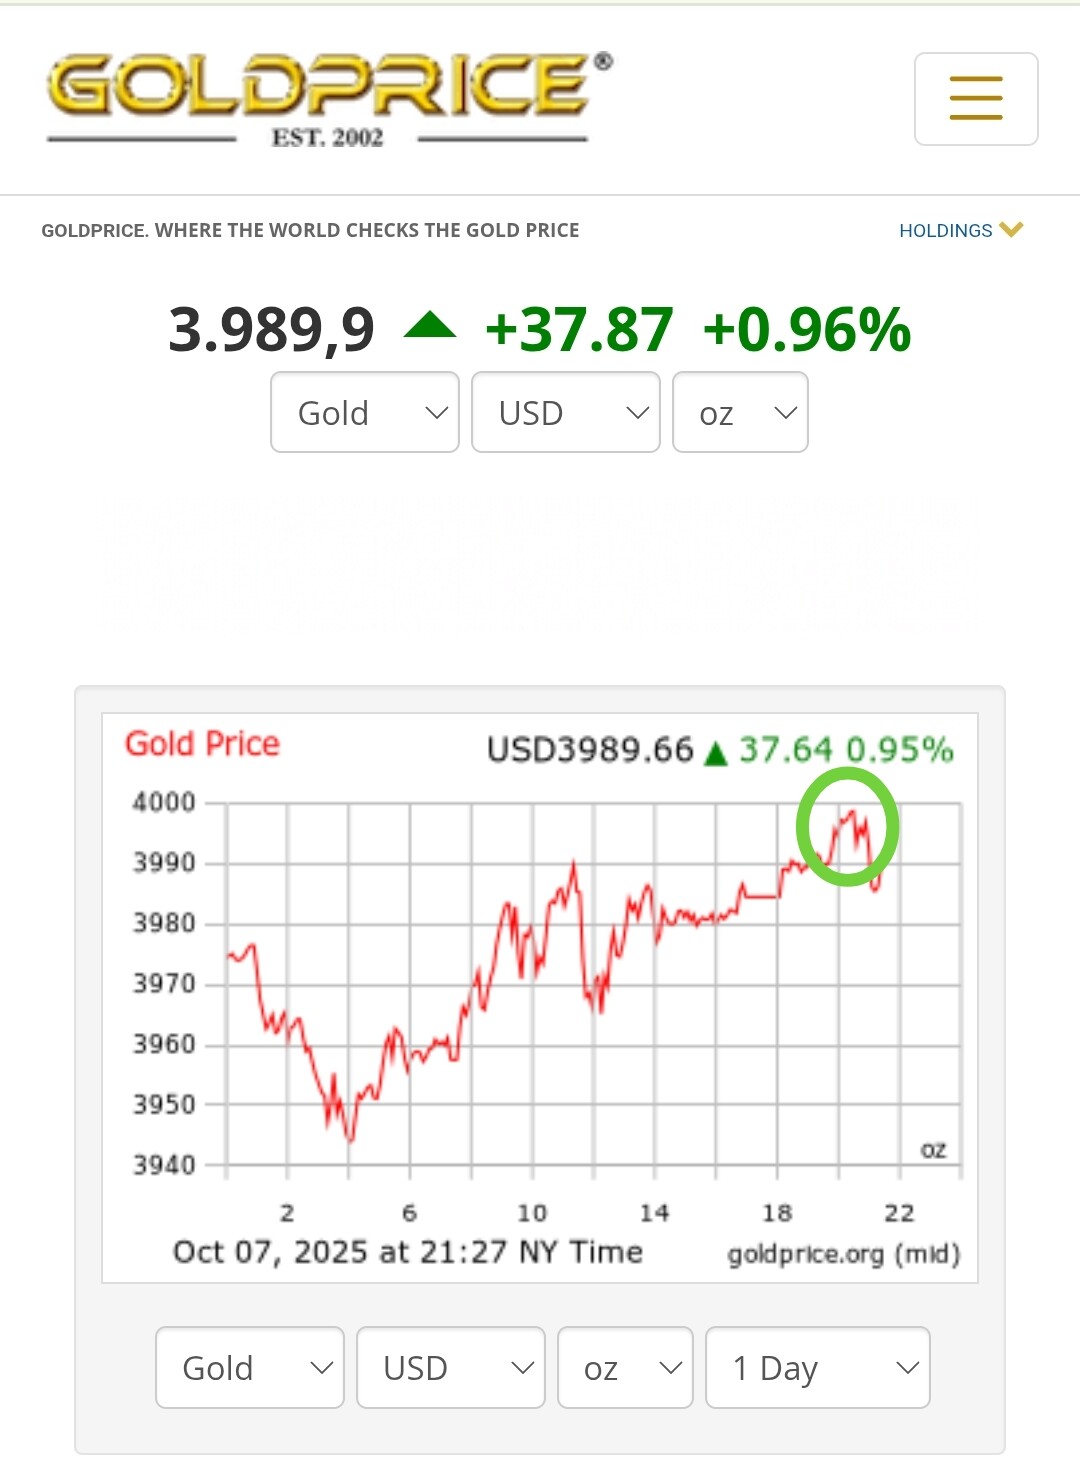This screenshot has height=1472, width=1080.
Task: Click the small green triangle in chart header
Action: (x=715, y=753)
